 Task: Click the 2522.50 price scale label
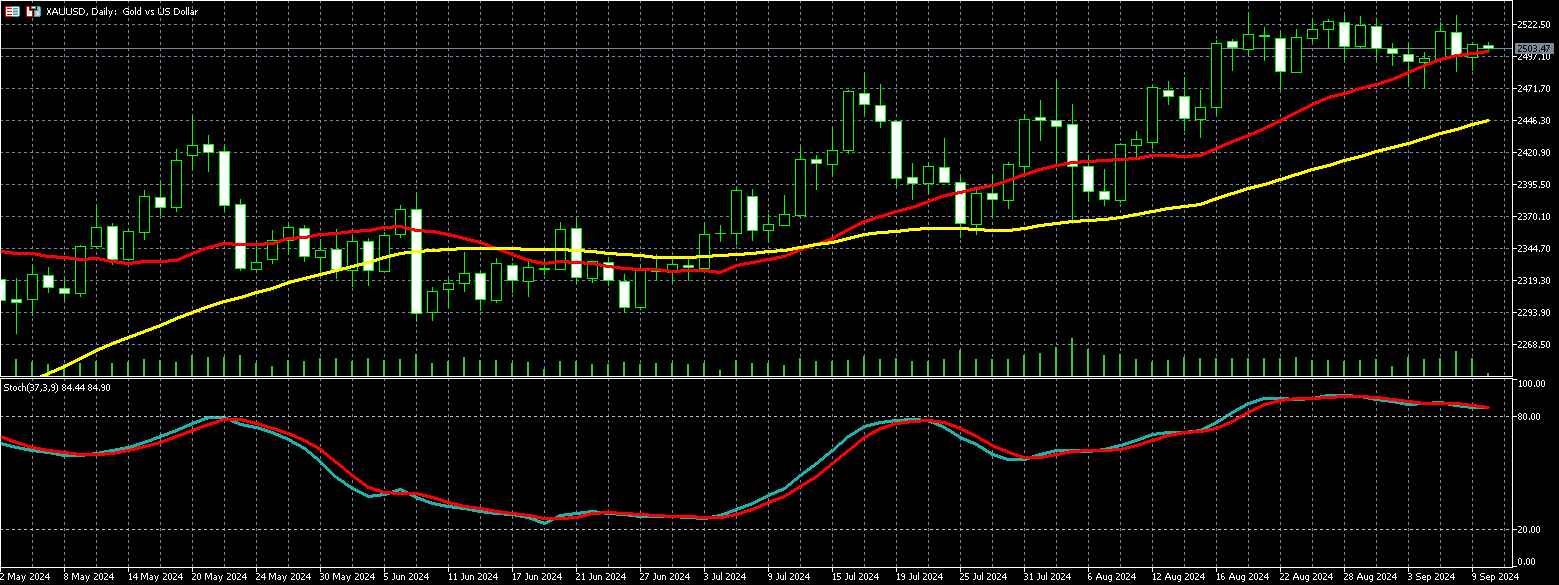[x=1534, y=24]
